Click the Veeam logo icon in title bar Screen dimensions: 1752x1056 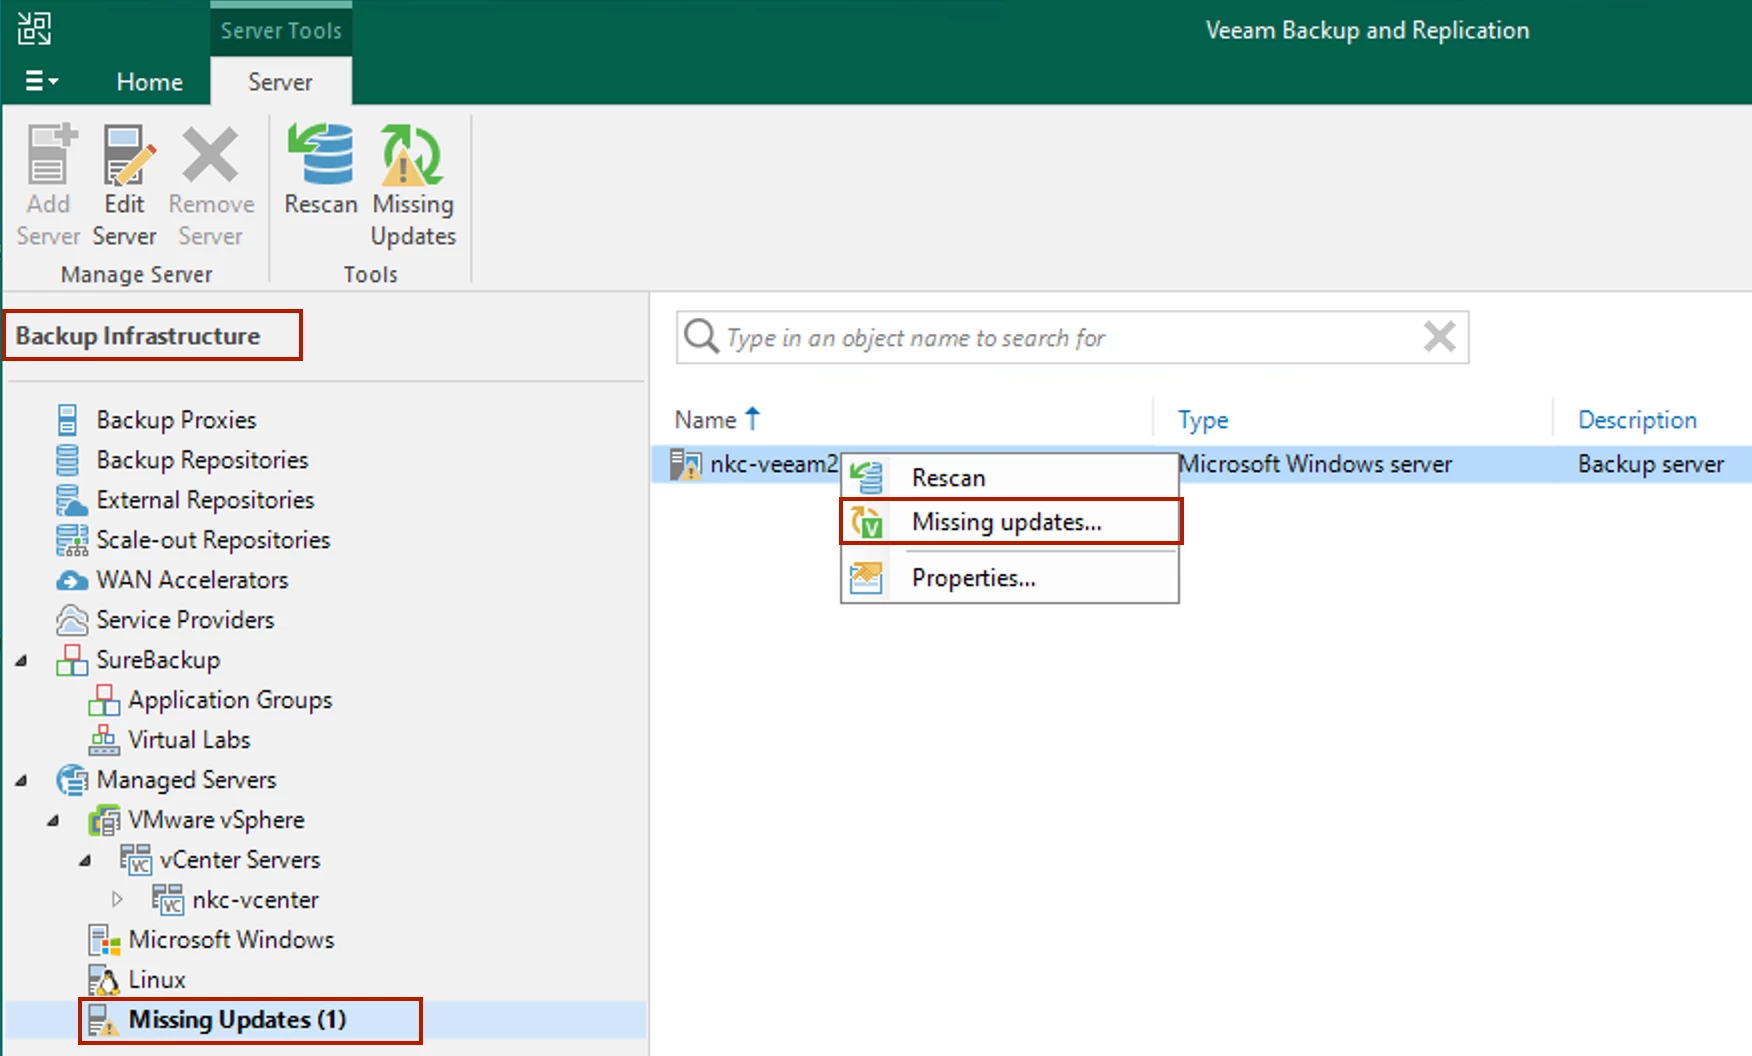(x=34, y=28)
